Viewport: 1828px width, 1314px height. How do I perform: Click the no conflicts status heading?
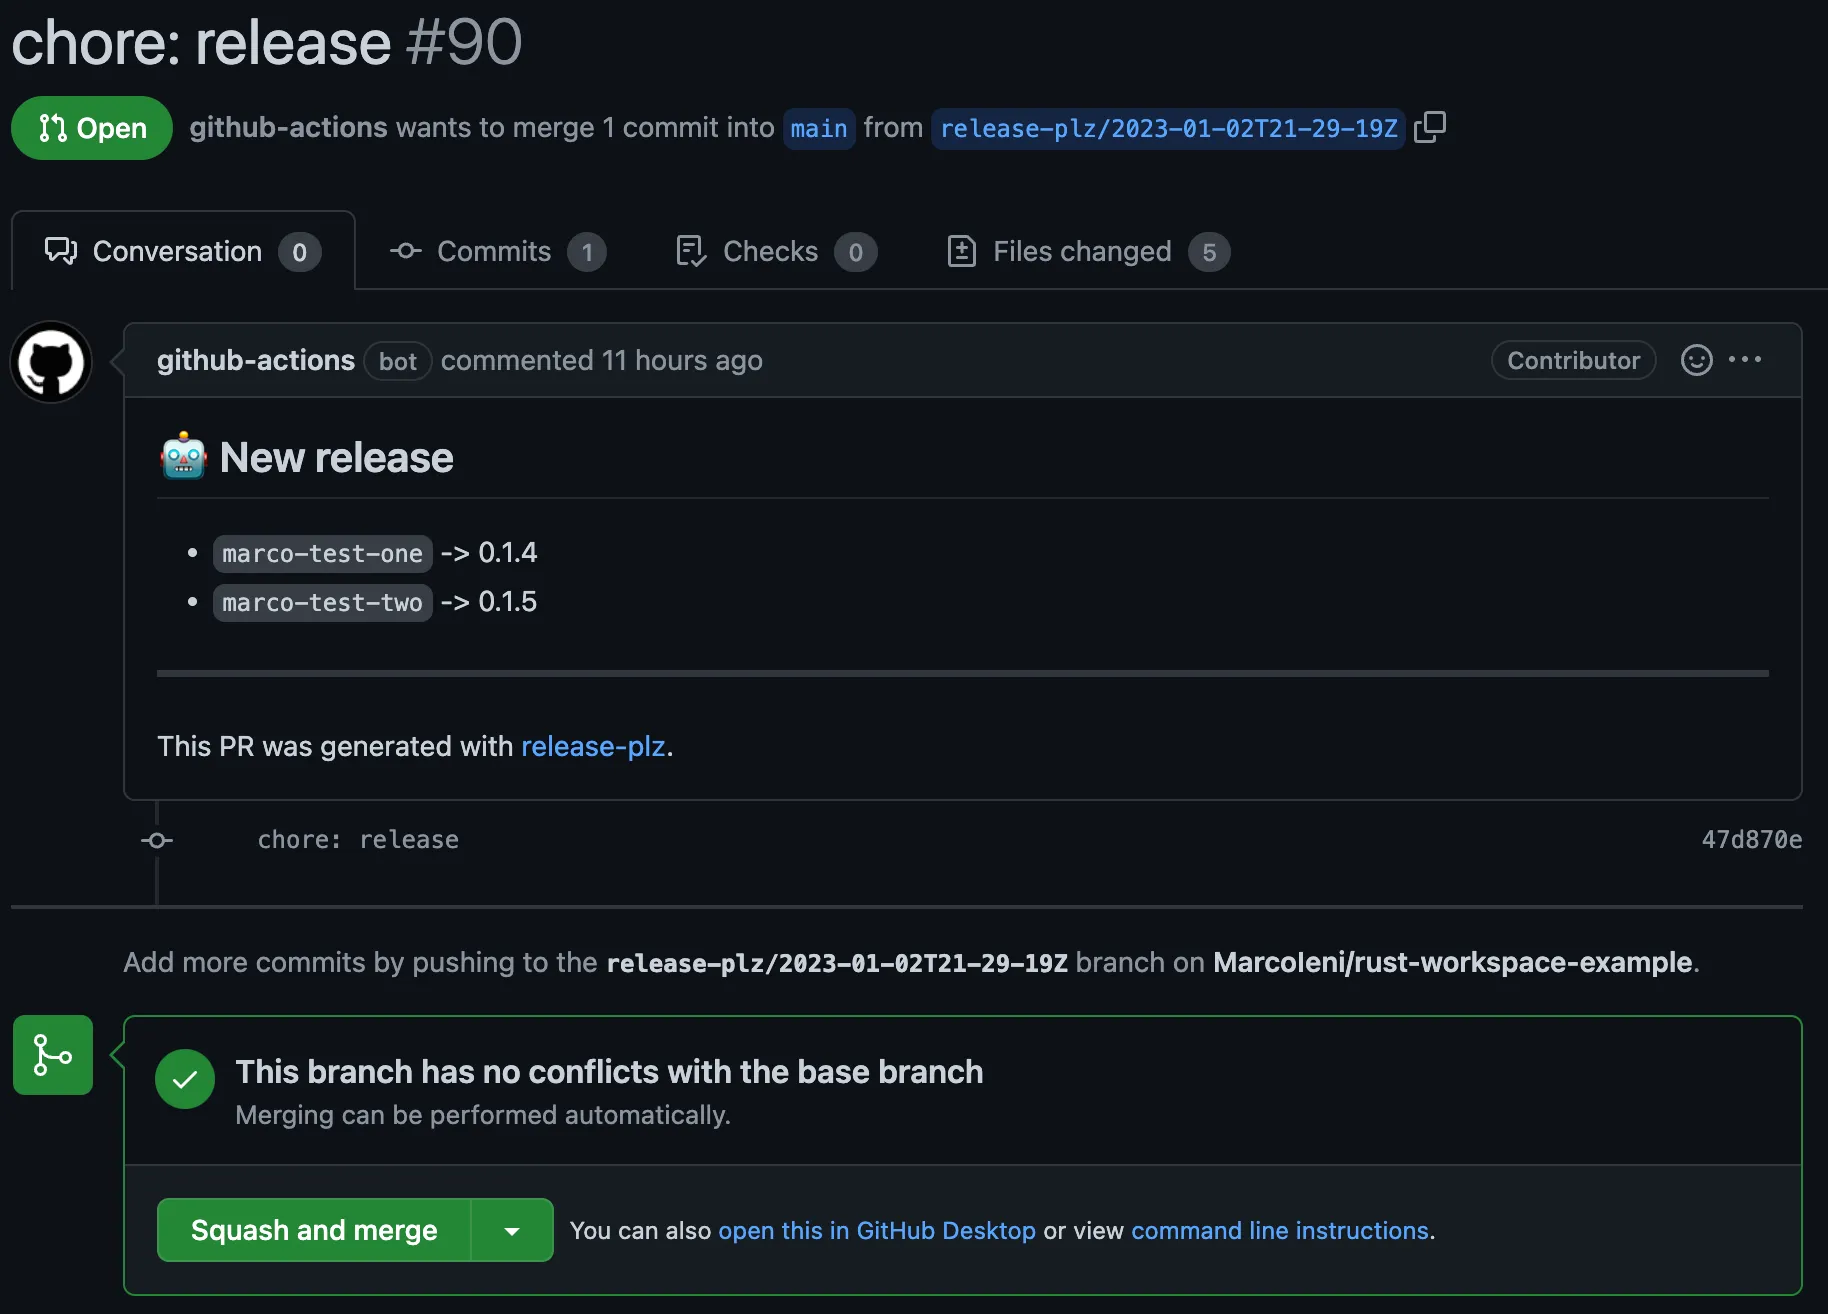tap(609, 1071)
